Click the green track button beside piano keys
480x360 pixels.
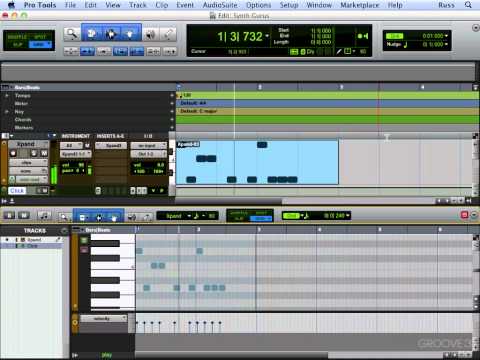click(x=84, y=240)
